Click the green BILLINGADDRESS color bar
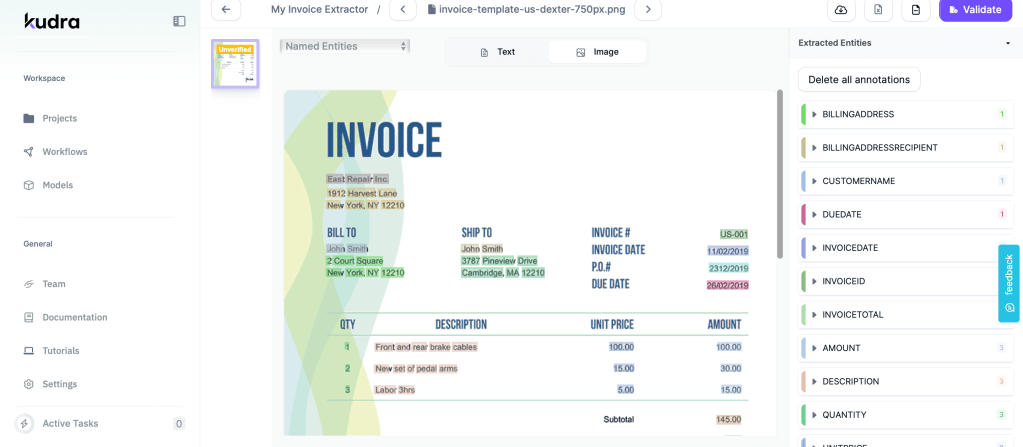Image resolution: width=1023 pixels, height=447 pixels. tap(802, 114)
